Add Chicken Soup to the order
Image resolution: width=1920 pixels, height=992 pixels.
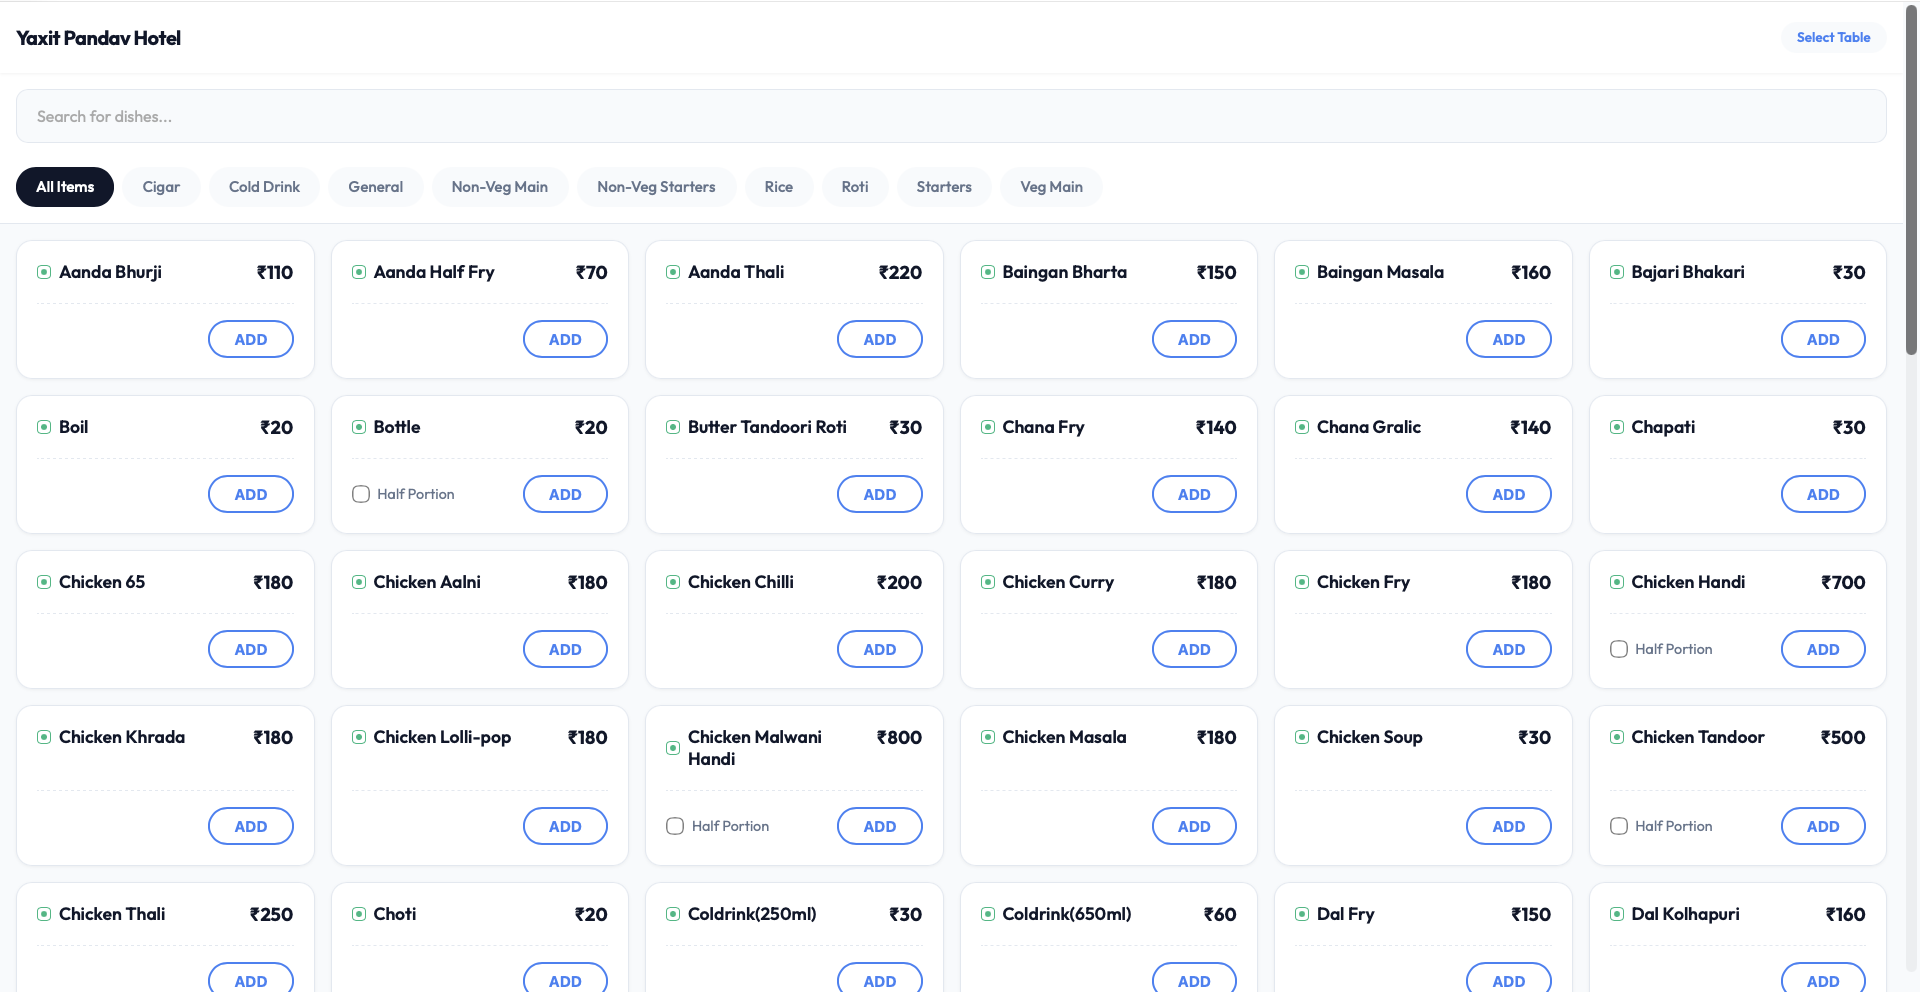click(1509, 826)
